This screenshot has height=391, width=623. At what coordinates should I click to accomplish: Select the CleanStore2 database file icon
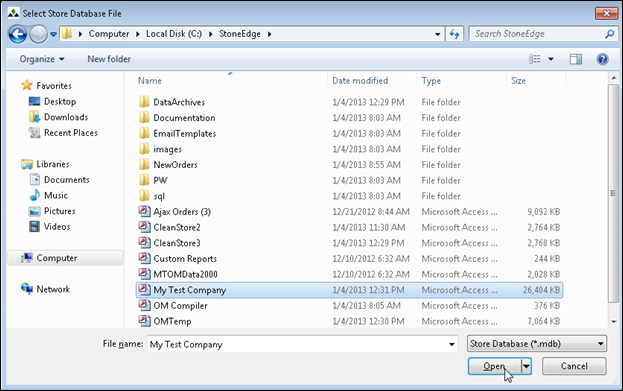pos(144,227)
